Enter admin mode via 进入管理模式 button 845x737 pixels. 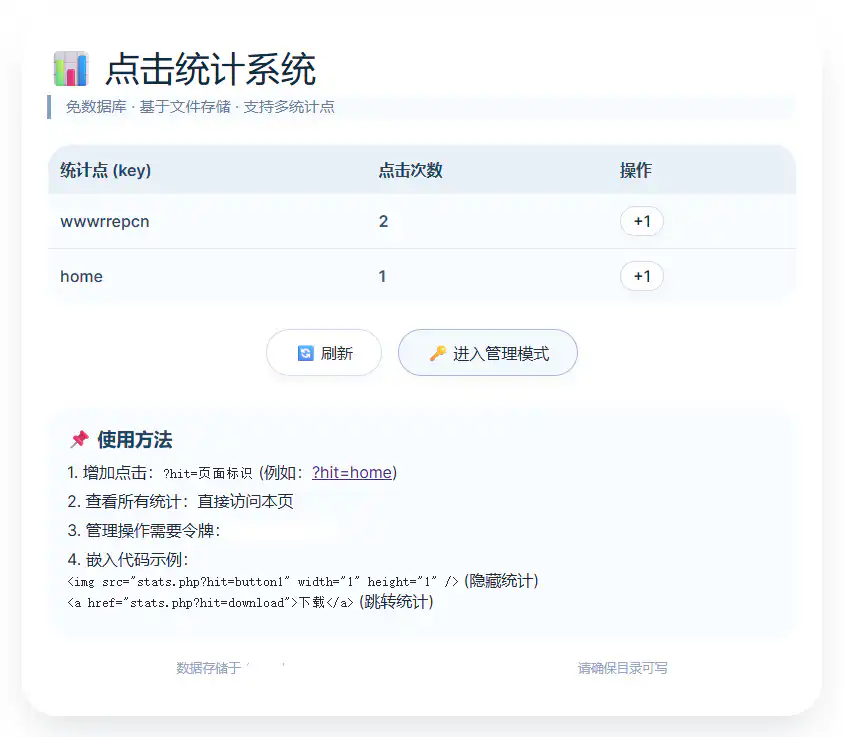tap(487, 352)
